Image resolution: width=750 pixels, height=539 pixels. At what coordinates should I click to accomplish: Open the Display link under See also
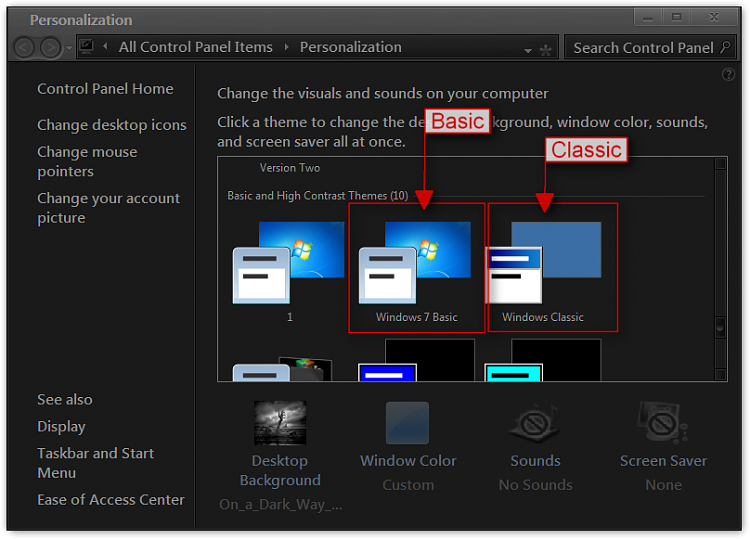pos(61,427)
